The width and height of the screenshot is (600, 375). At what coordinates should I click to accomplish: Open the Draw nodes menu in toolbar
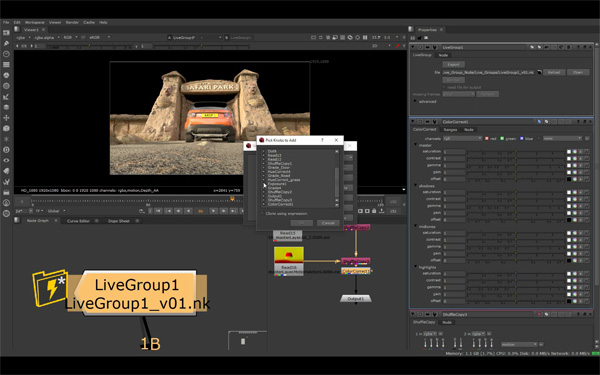[6, 43]
